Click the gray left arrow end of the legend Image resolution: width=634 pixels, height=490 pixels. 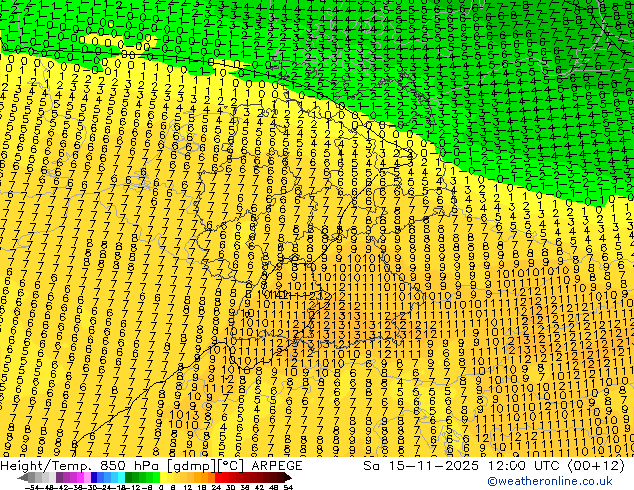coord(23,477)
